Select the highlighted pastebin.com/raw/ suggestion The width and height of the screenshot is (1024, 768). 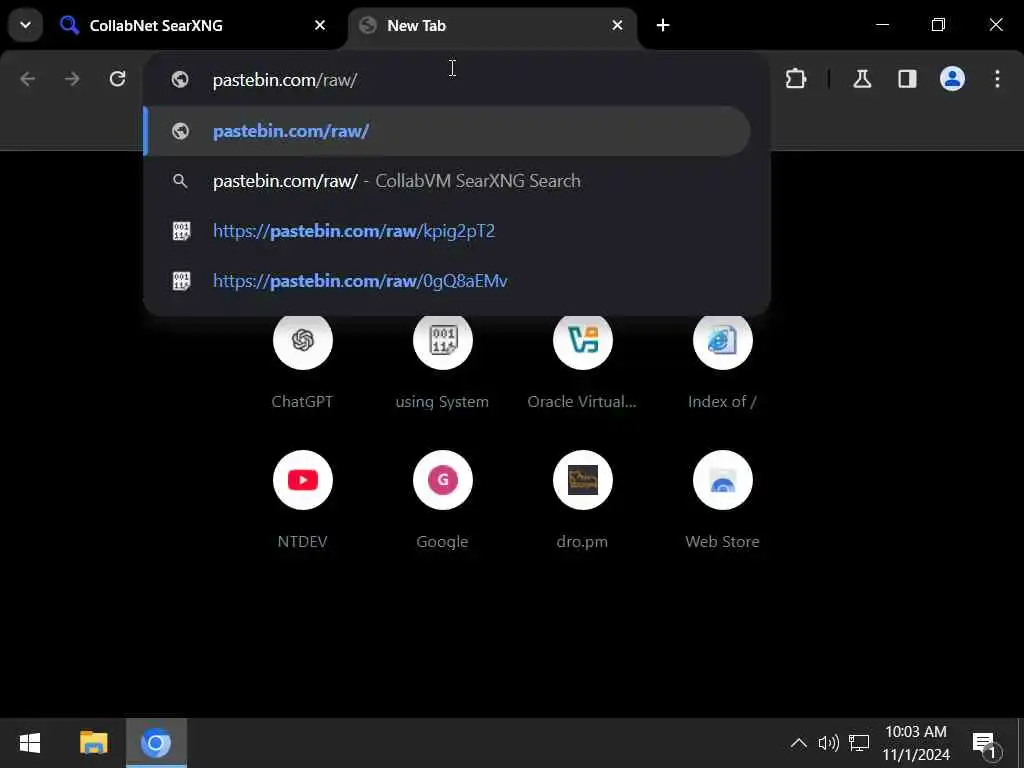[x=447, y=131]
